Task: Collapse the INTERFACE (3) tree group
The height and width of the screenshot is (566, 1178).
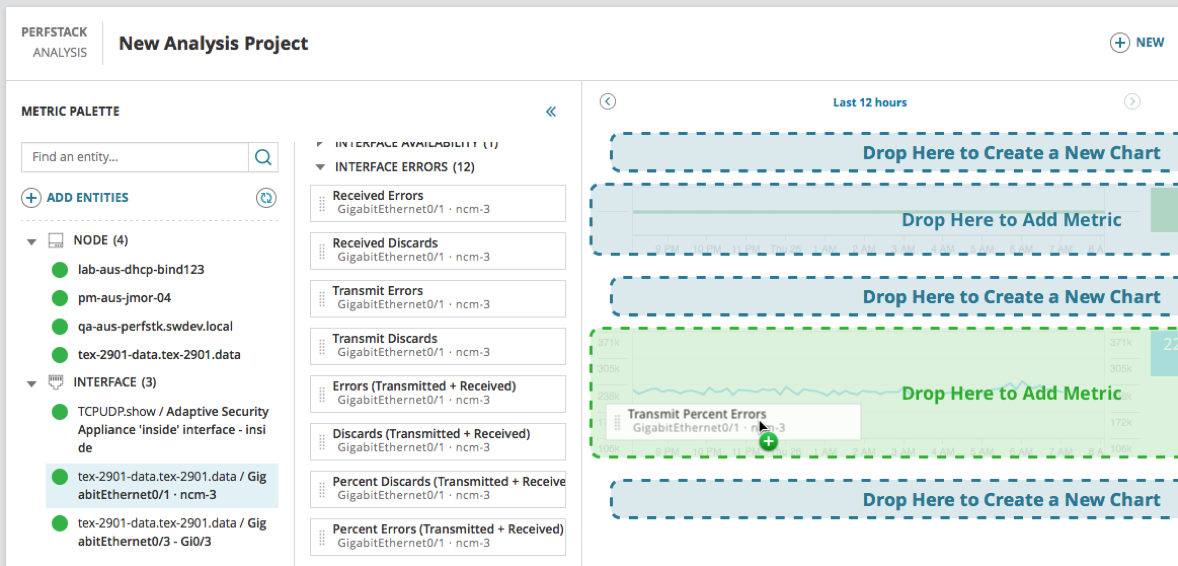Action: 32,383
